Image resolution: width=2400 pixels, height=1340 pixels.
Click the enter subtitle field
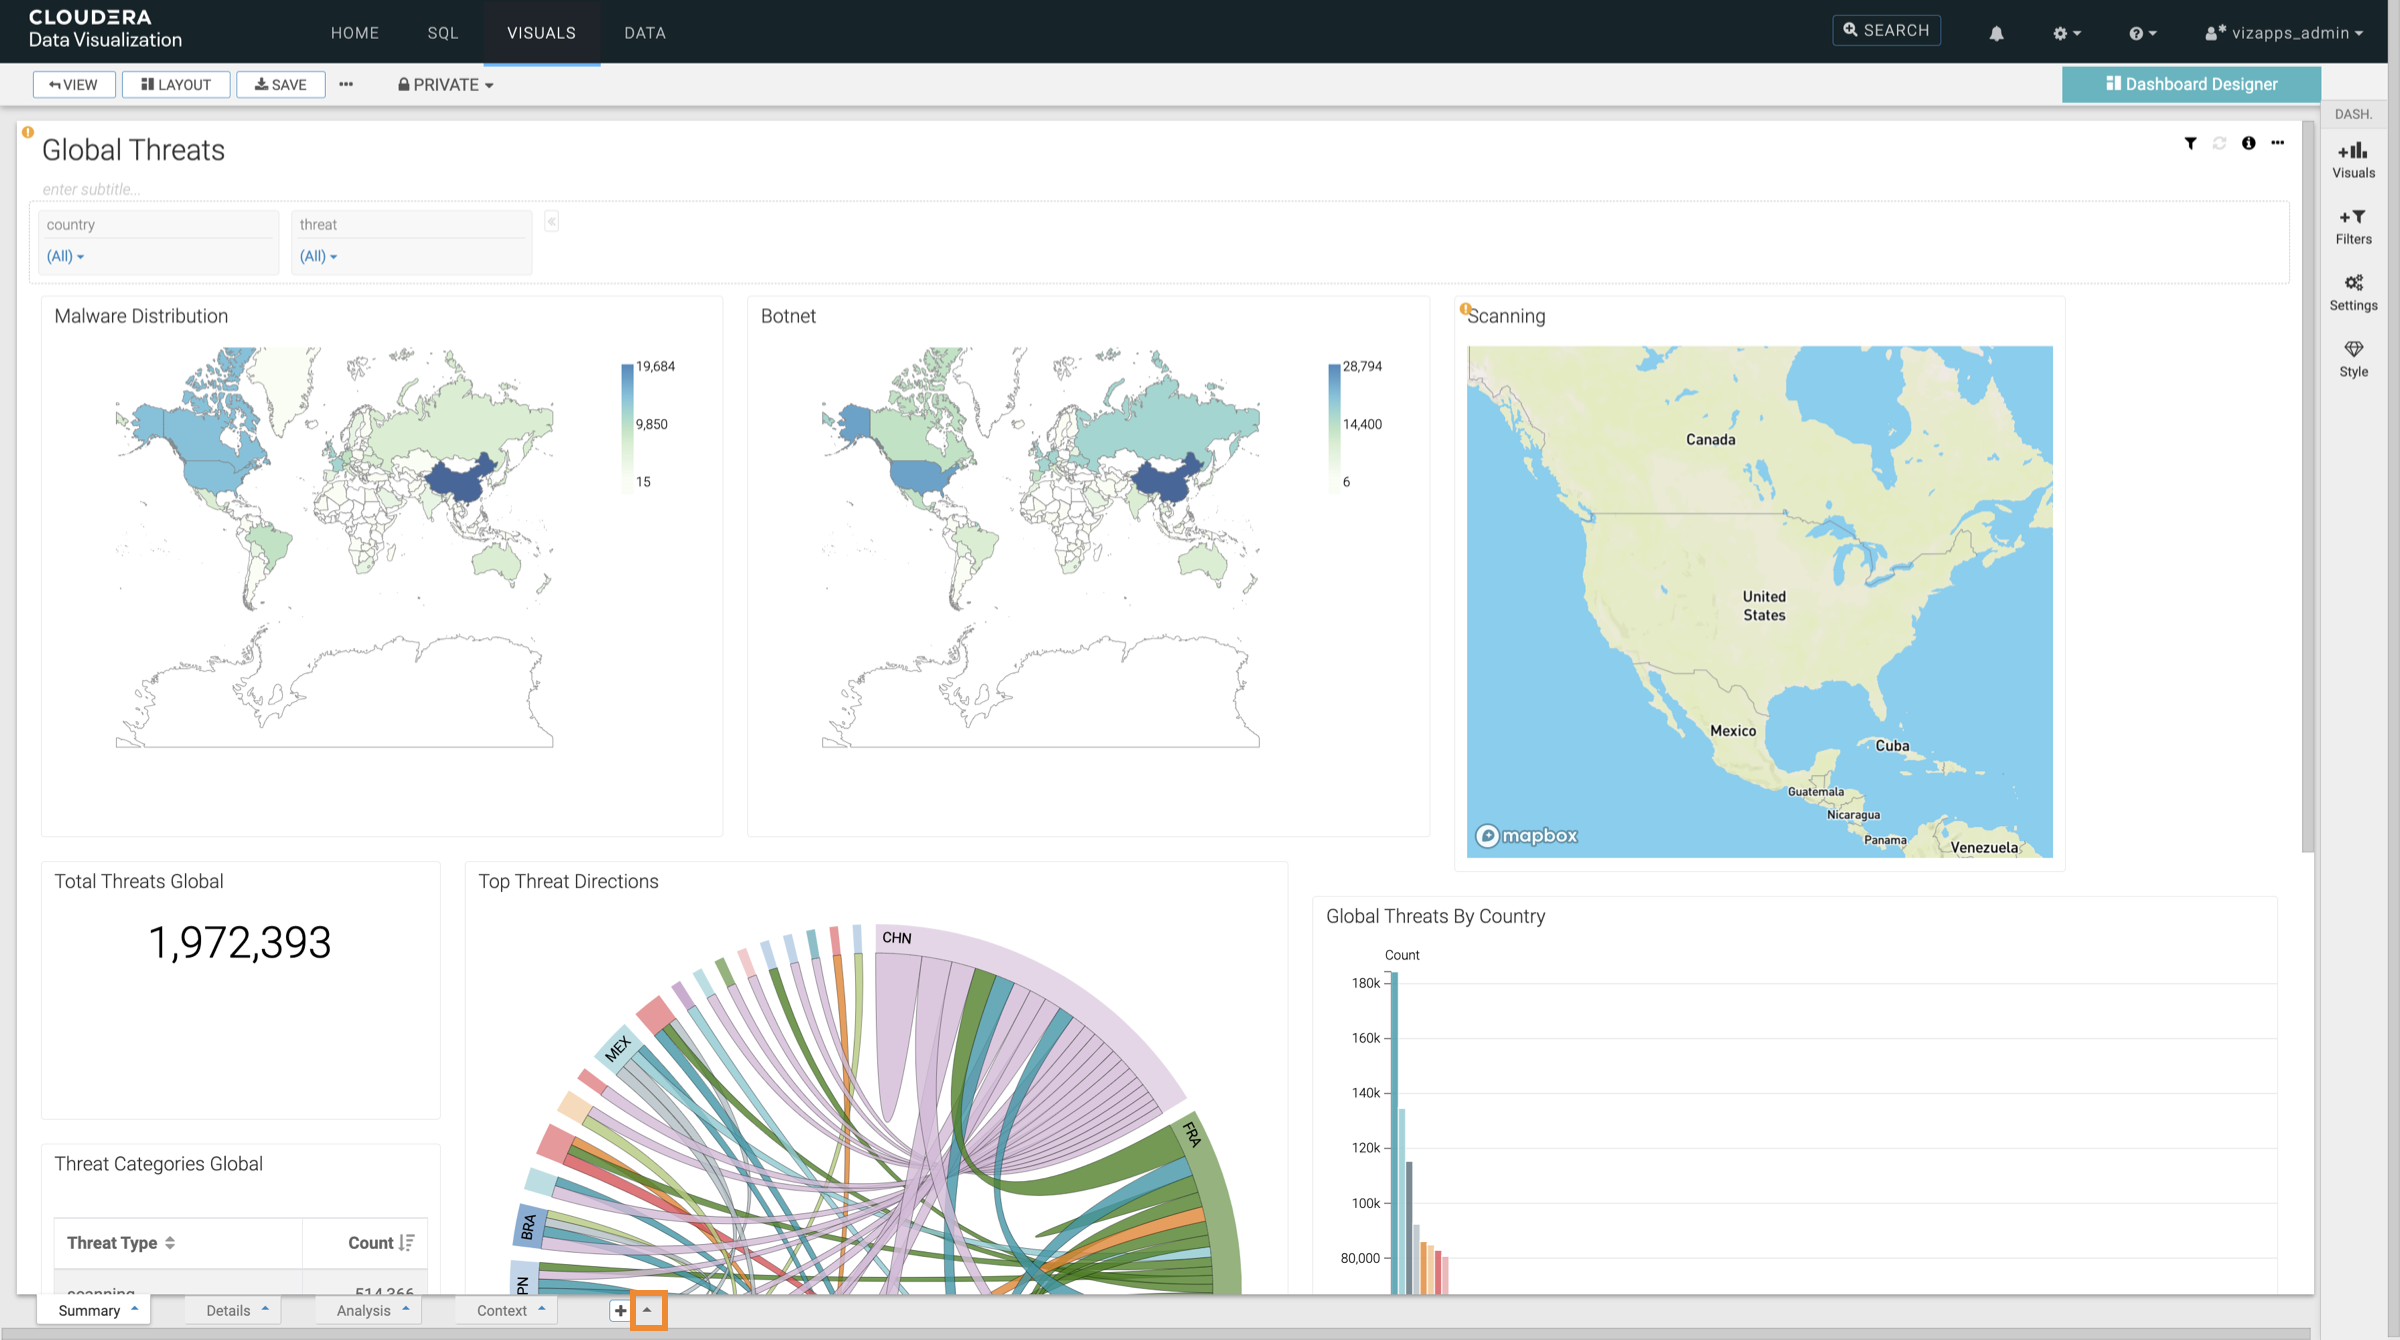coord(92,189)
